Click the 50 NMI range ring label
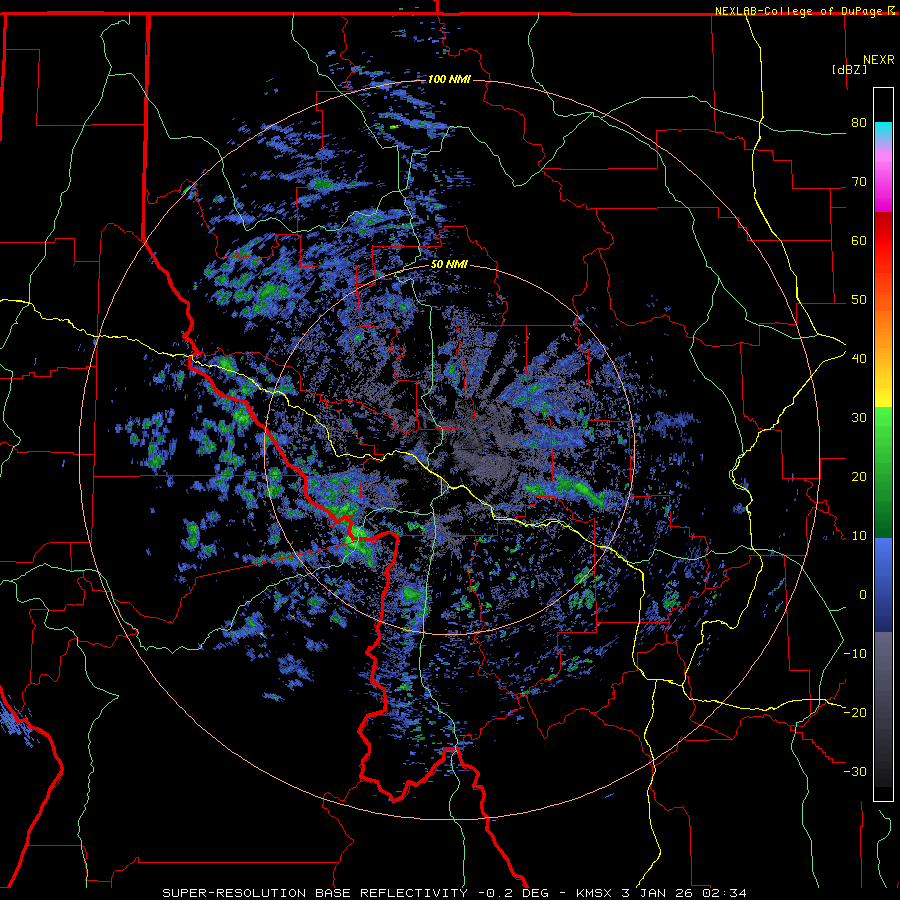 click(x=449, y=265)
